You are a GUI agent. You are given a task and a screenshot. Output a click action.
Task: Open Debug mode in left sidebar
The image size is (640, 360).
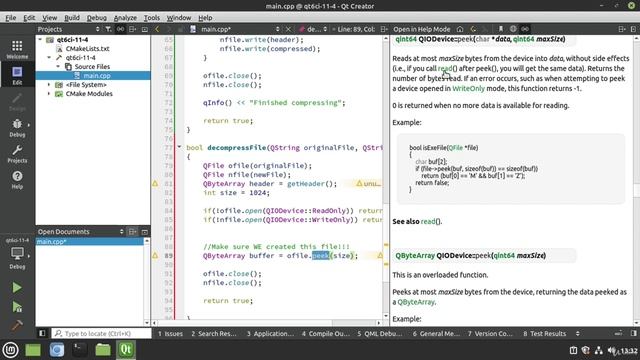17,127
